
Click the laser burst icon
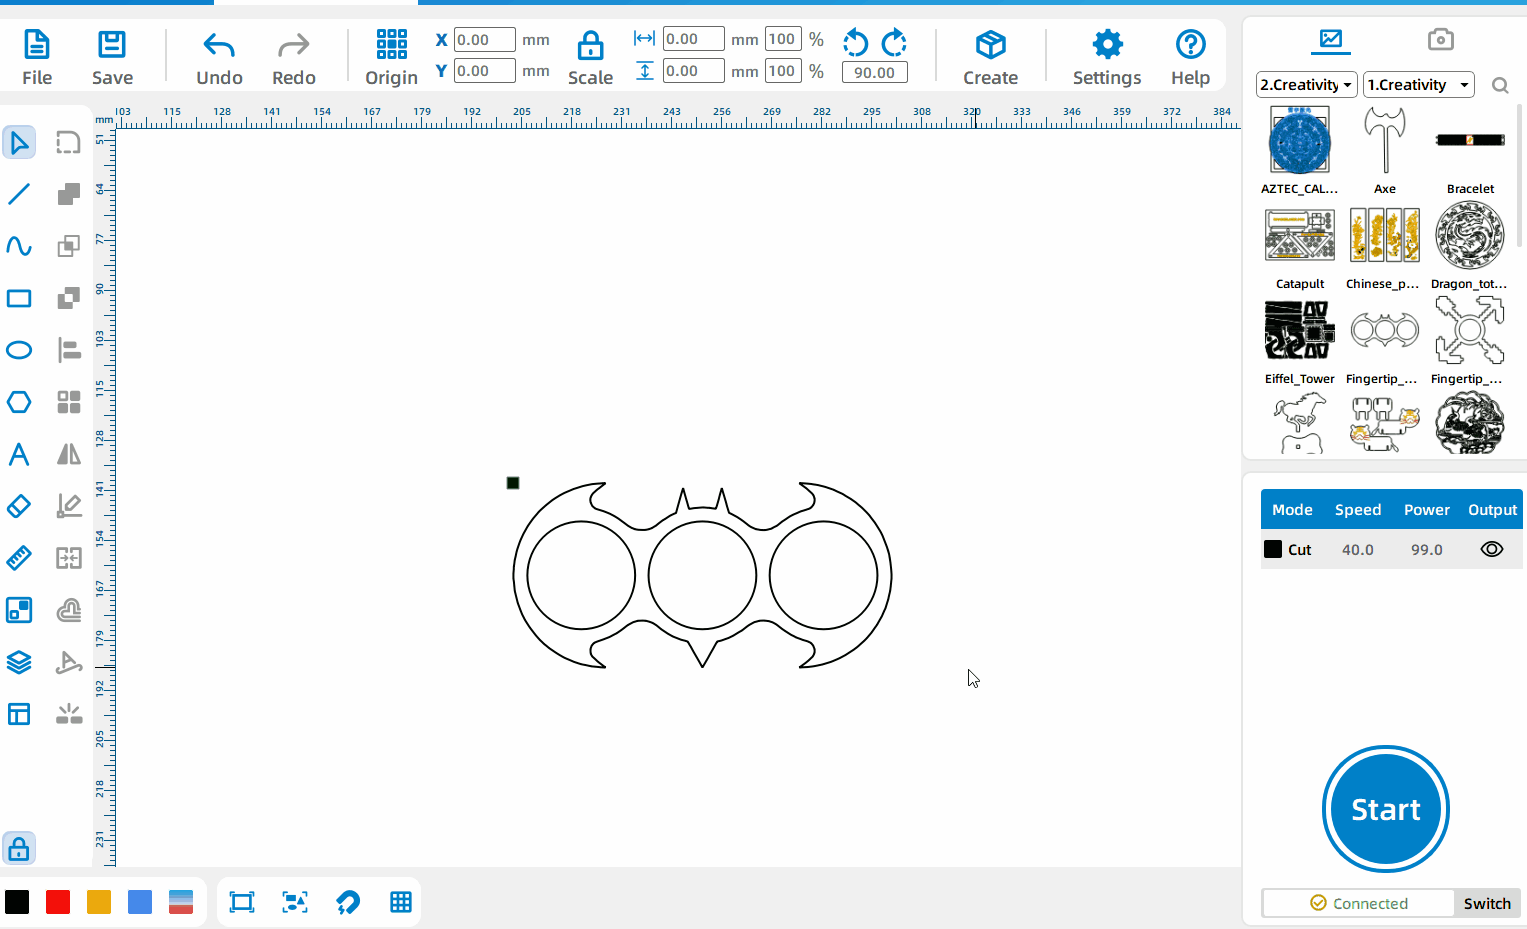pos(68,714)
